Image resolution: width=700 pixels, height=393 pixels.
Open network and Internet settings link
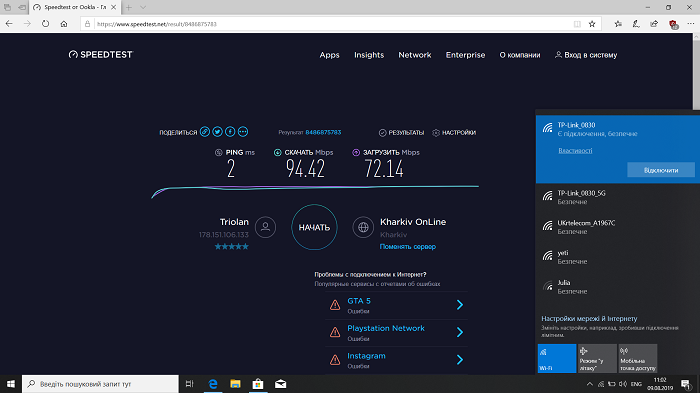pyautogui.click(x=589, y=319)
